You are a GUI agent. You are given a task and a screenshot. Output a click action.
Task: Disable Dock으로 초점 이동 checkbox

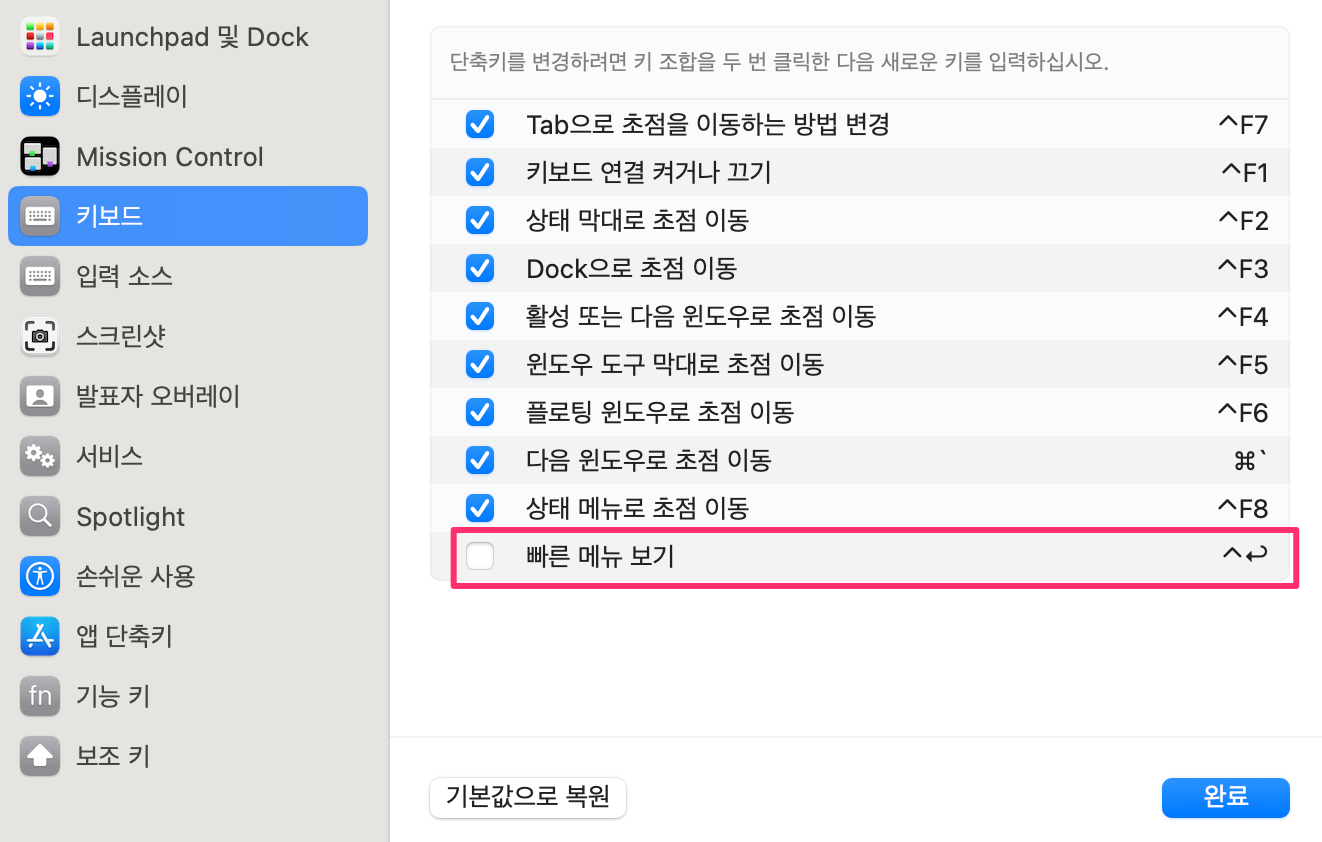(480, 268)
